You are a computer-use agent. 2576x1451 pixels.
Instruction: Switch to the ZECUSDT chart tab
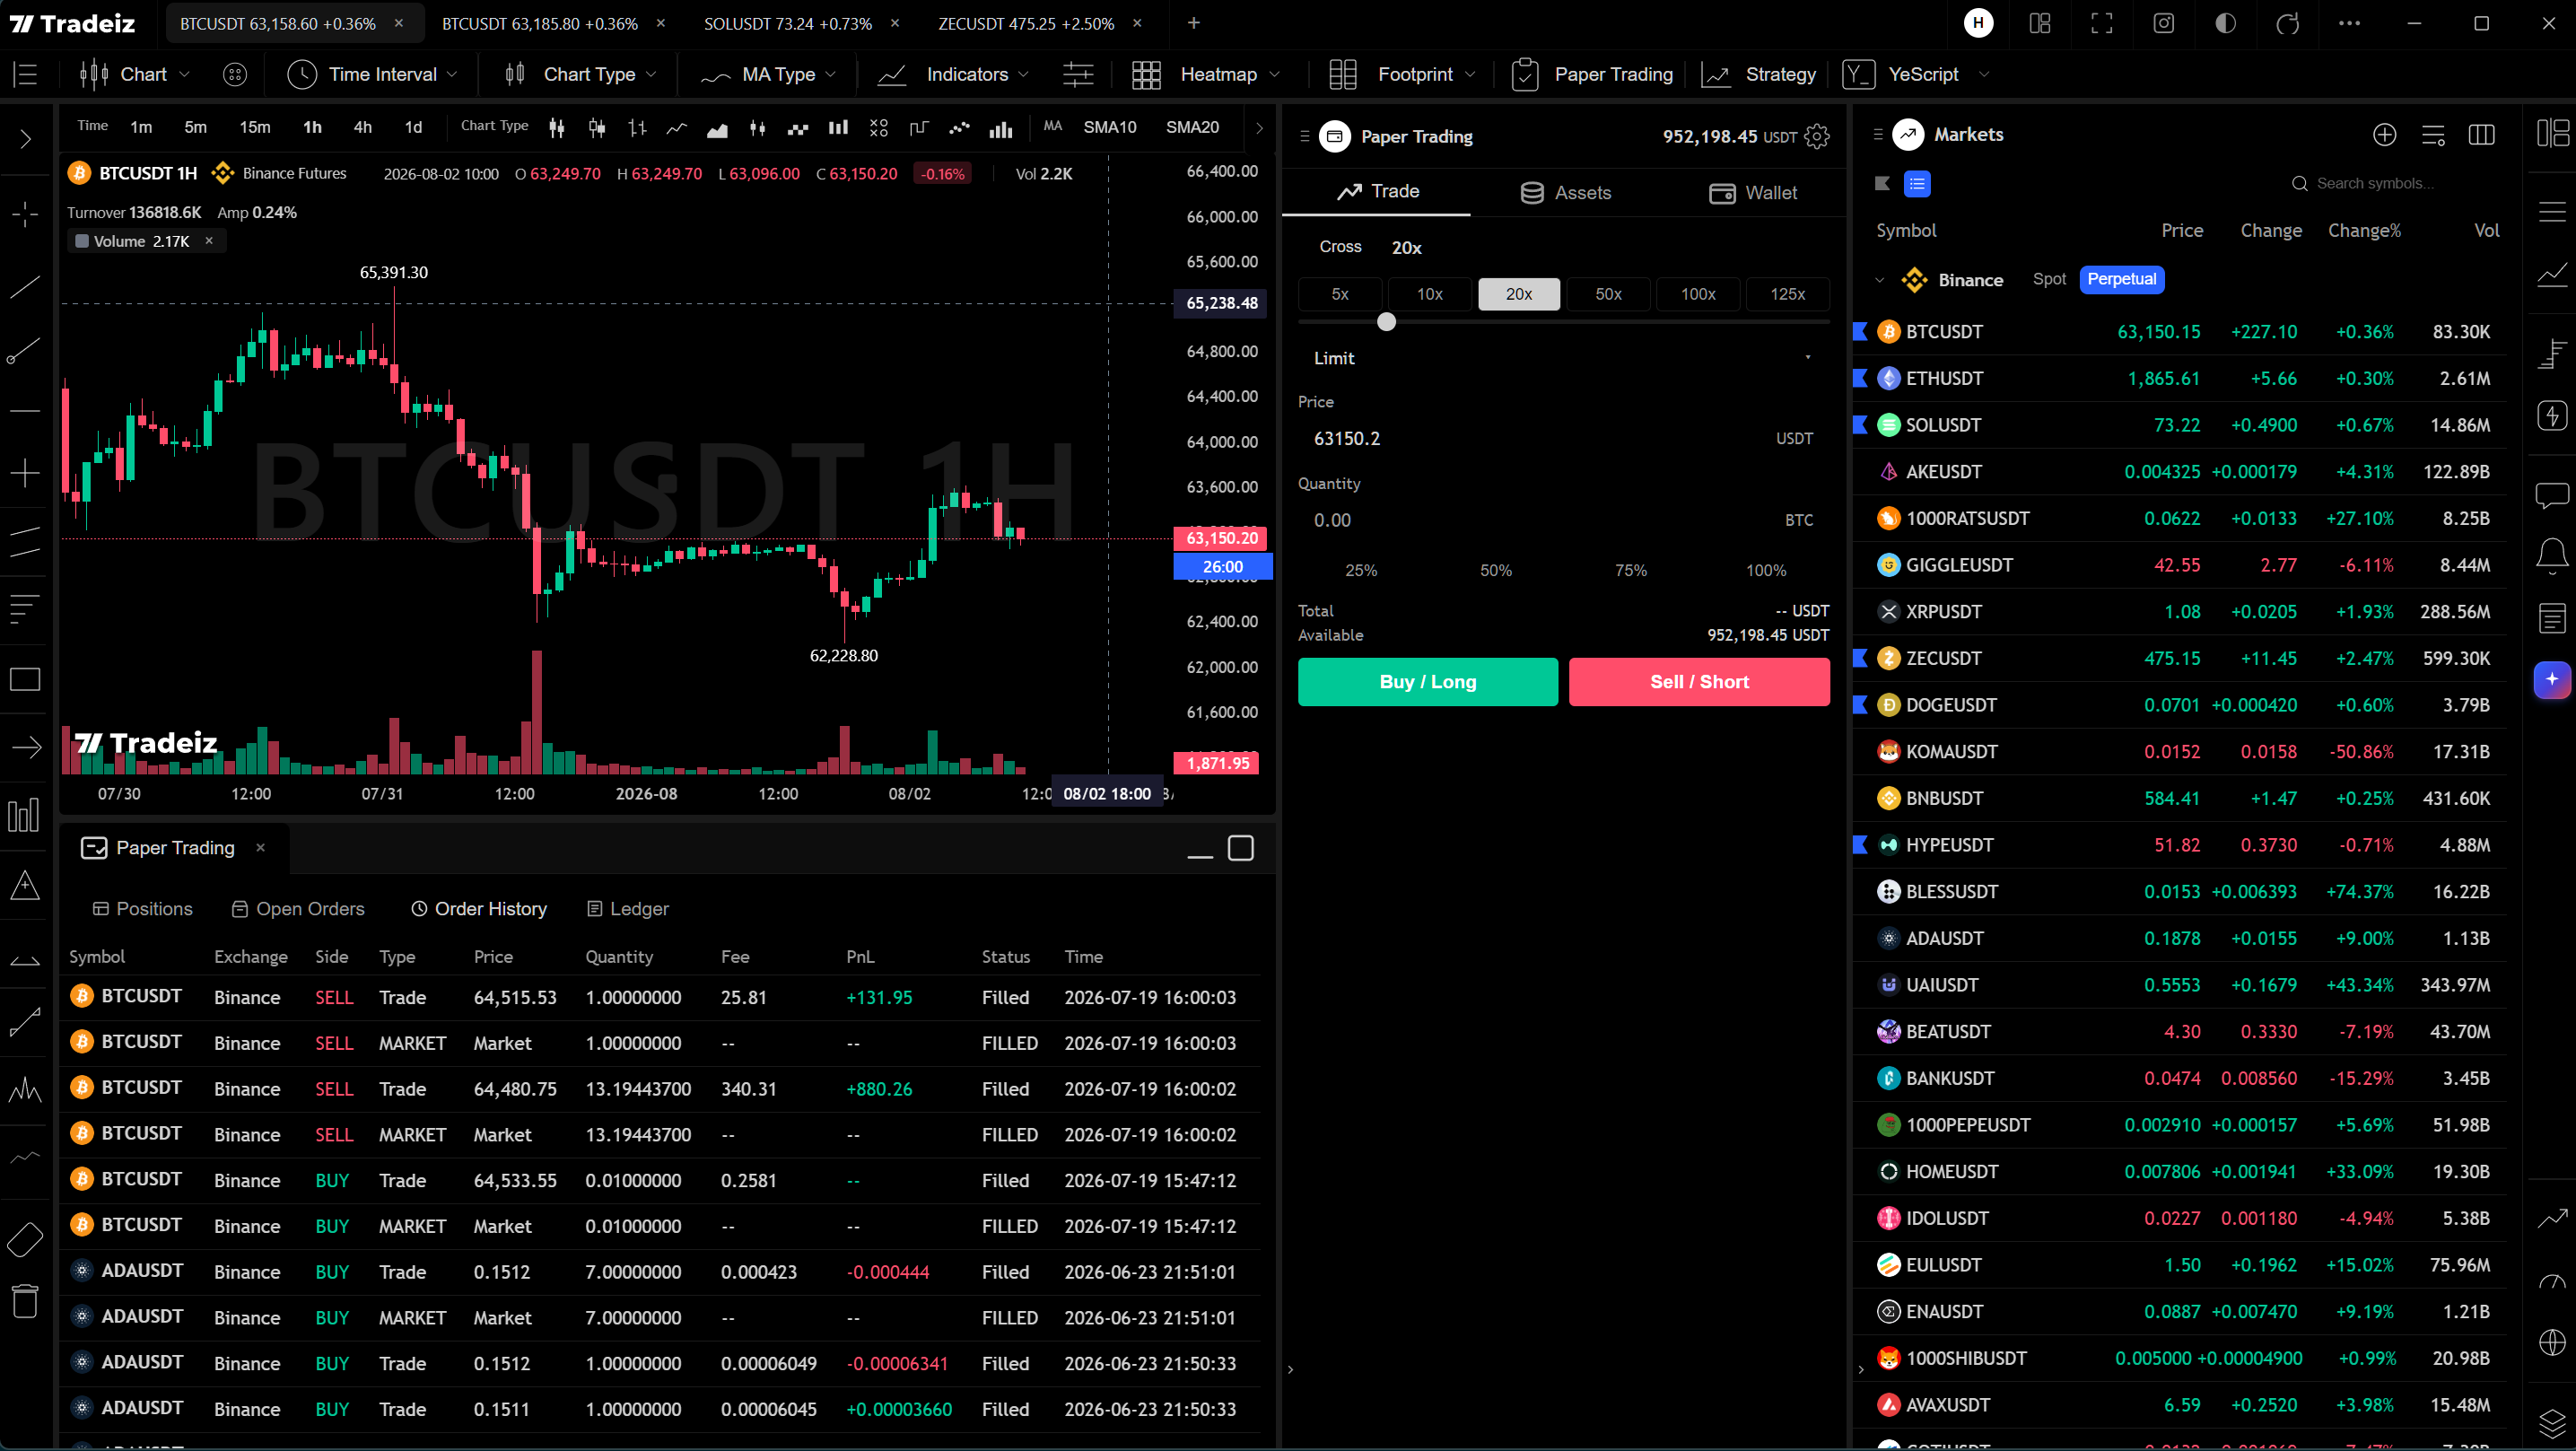pyautogui.click(x=1025, y=23)
